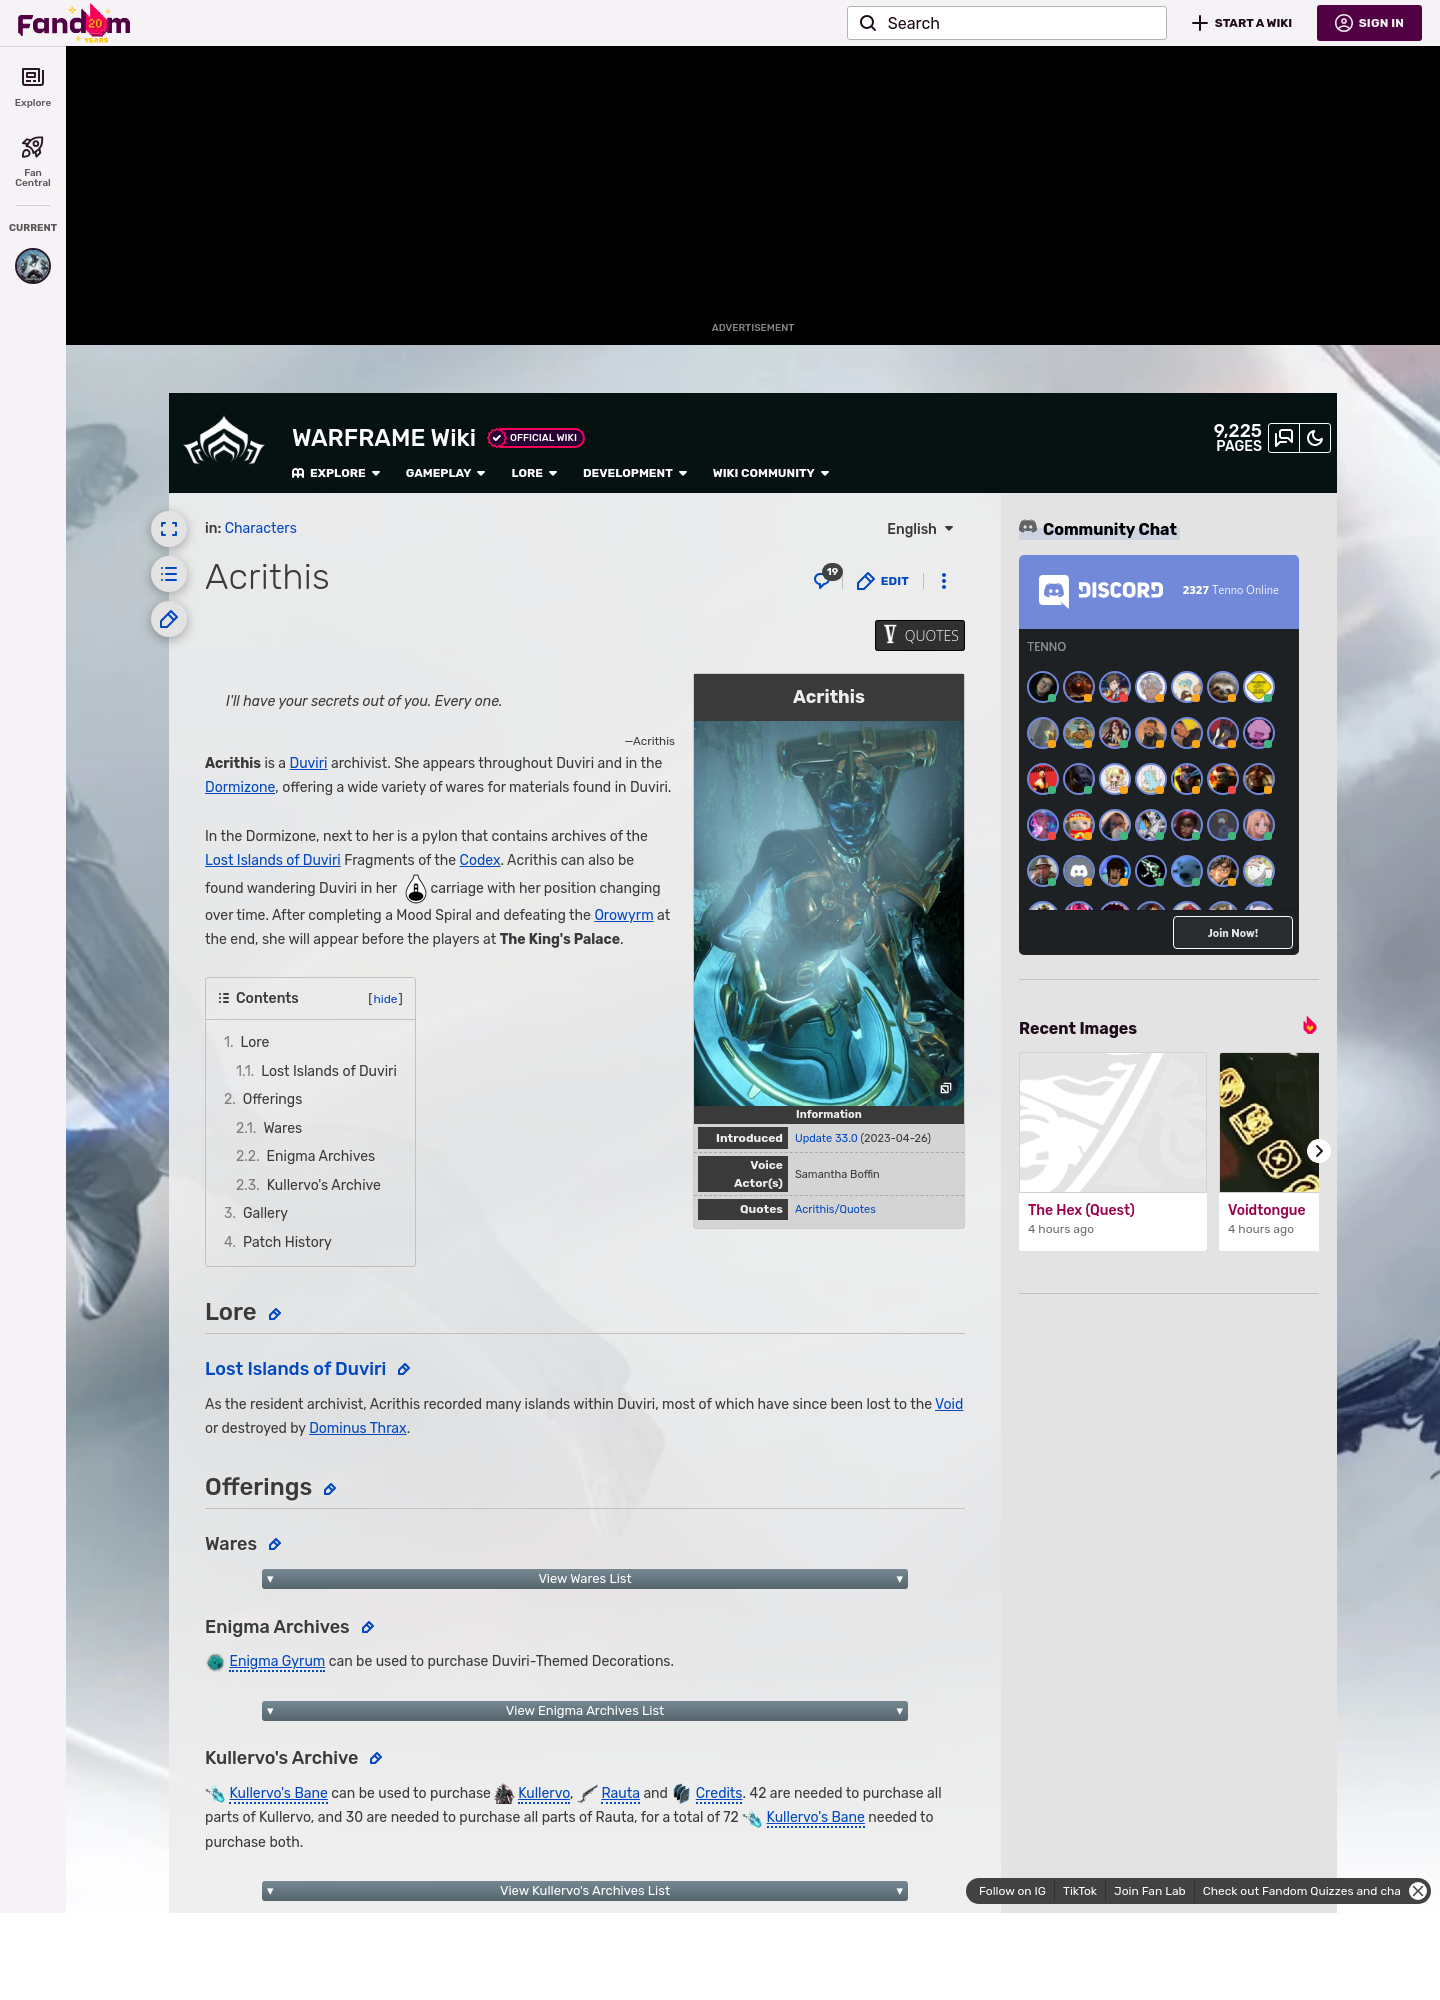The height and width of the screenshot is (2000, 1440).
Task: Open the English language dropdown
Action: [920, 529]
